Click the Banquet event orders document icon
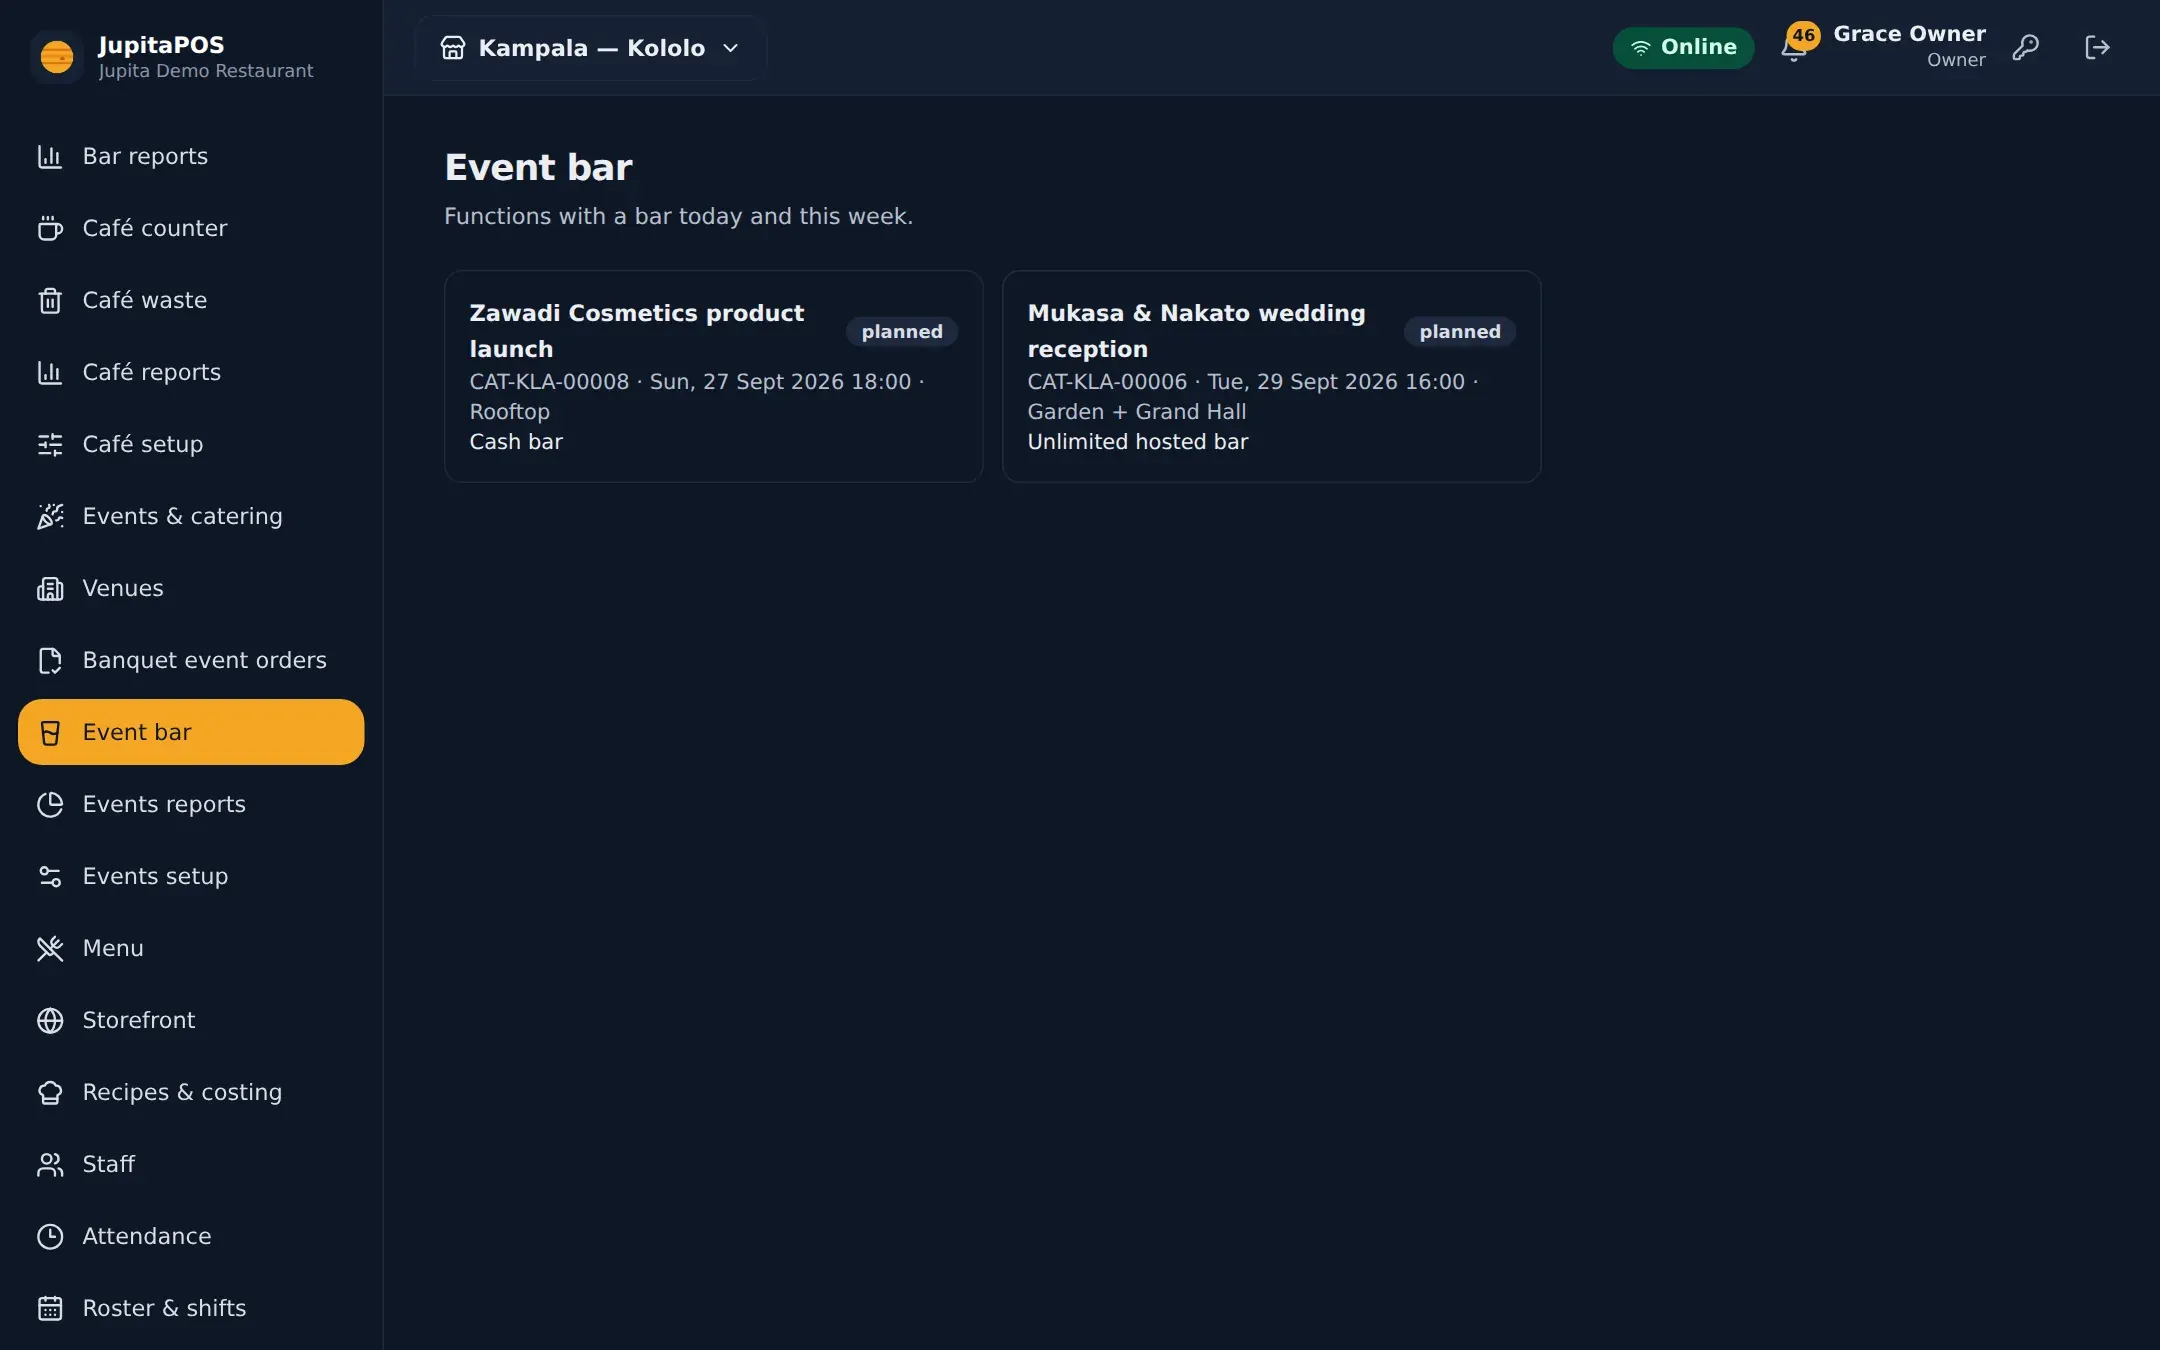The height and width of the screenshot is (1350, 2160). pos(50,661)
